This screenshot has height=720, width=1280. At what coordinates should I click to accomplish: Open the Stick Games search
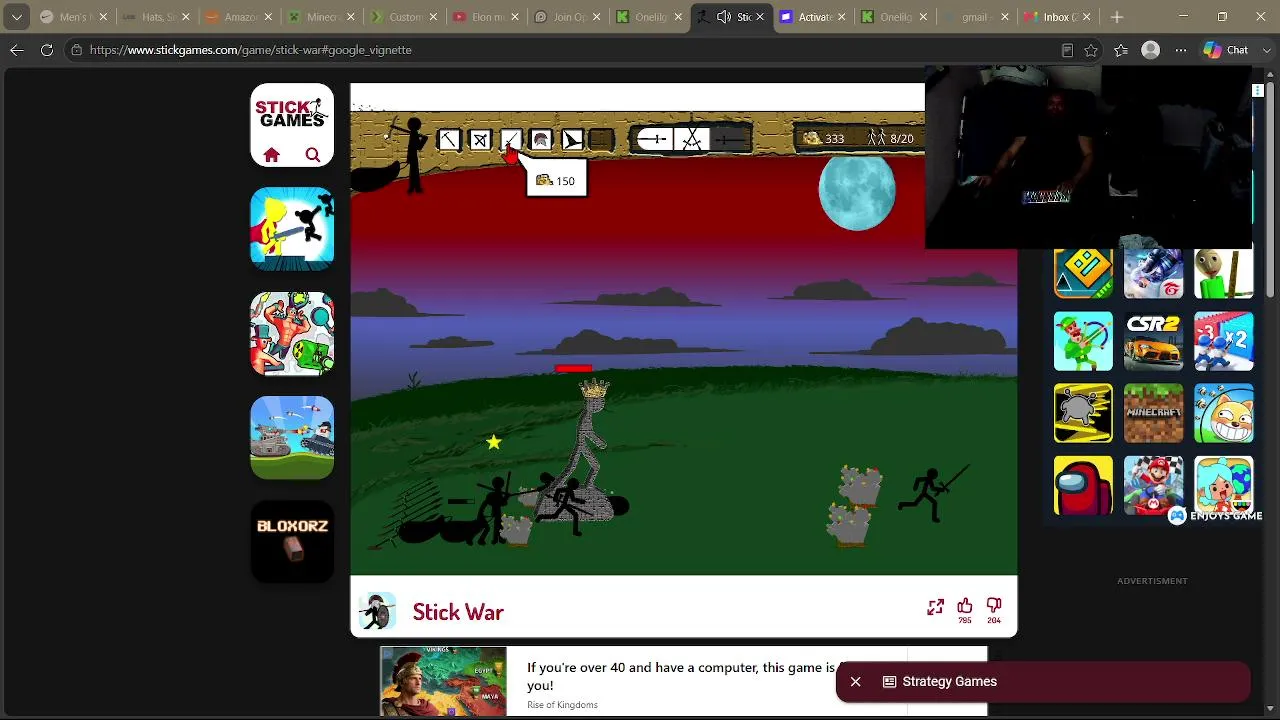[313, 155]
